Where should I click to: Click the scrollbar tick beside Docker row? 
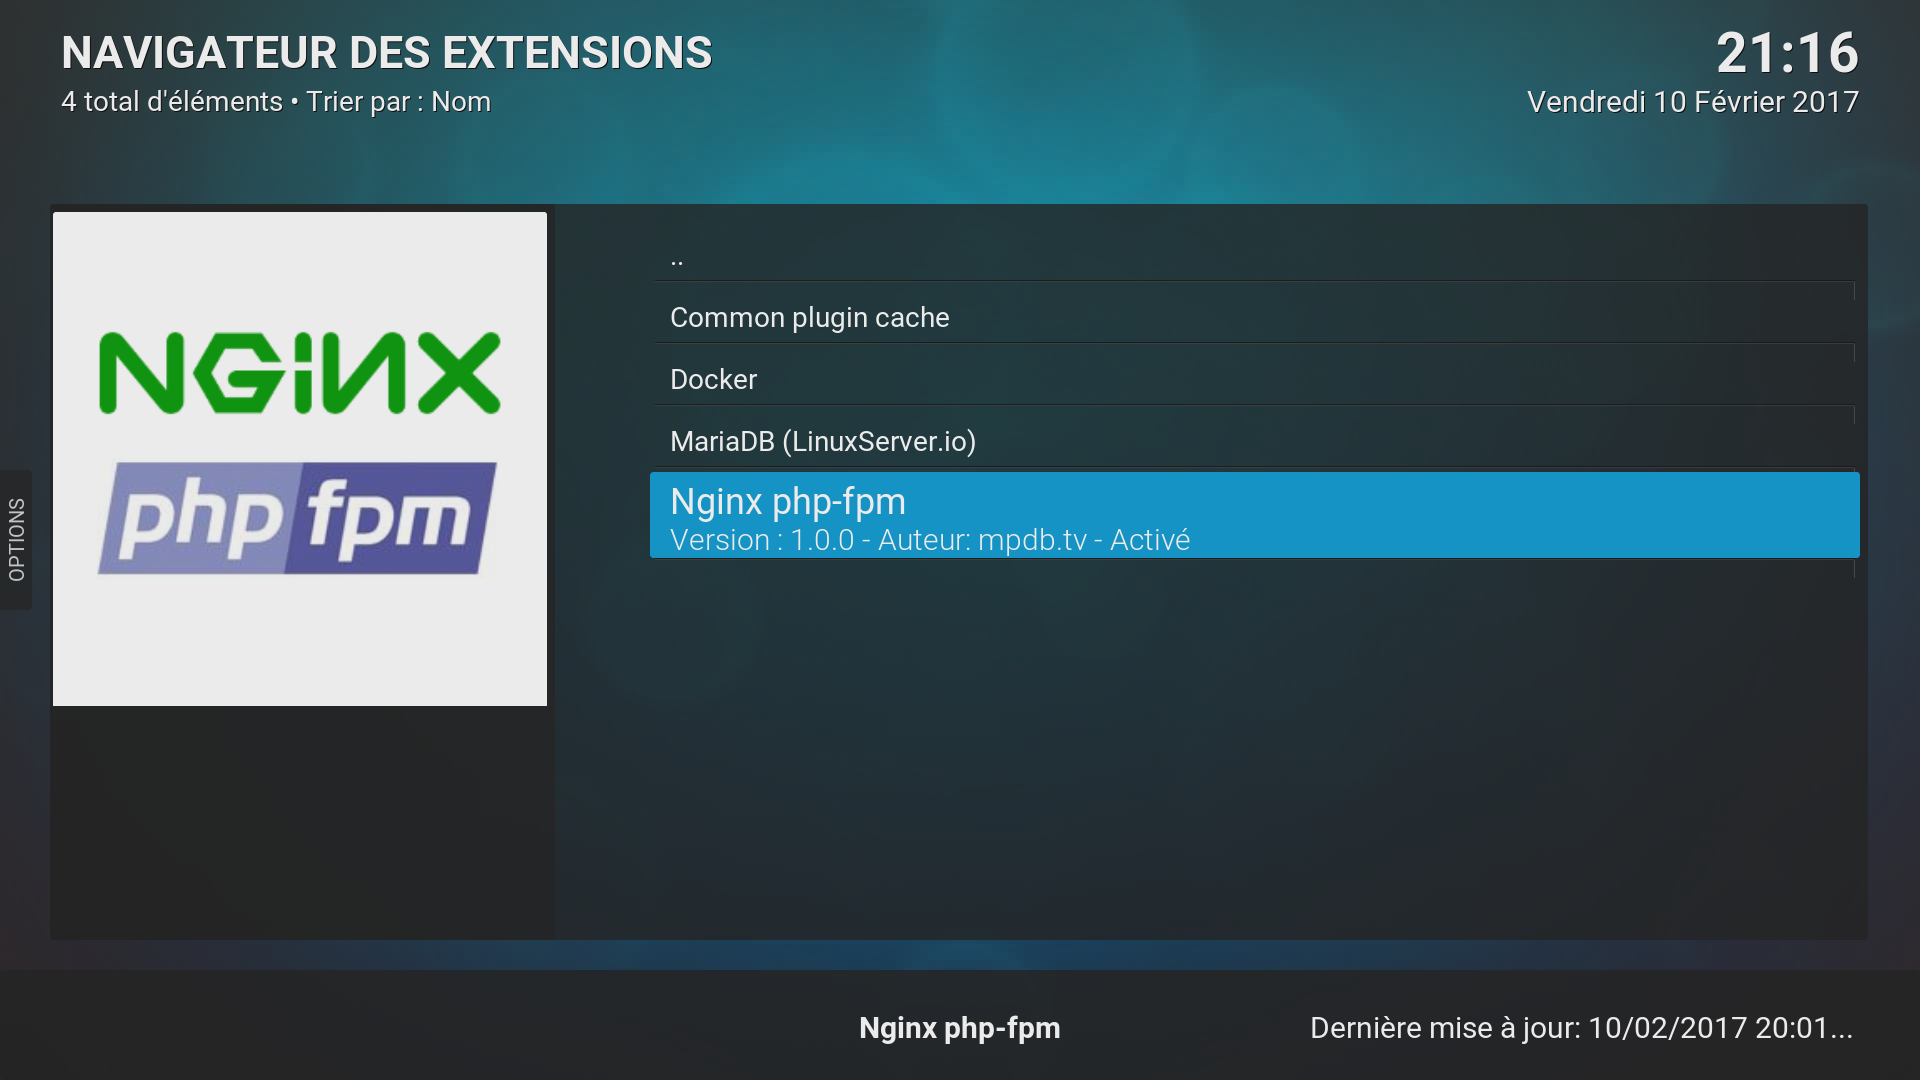(x=1854, y=353)
